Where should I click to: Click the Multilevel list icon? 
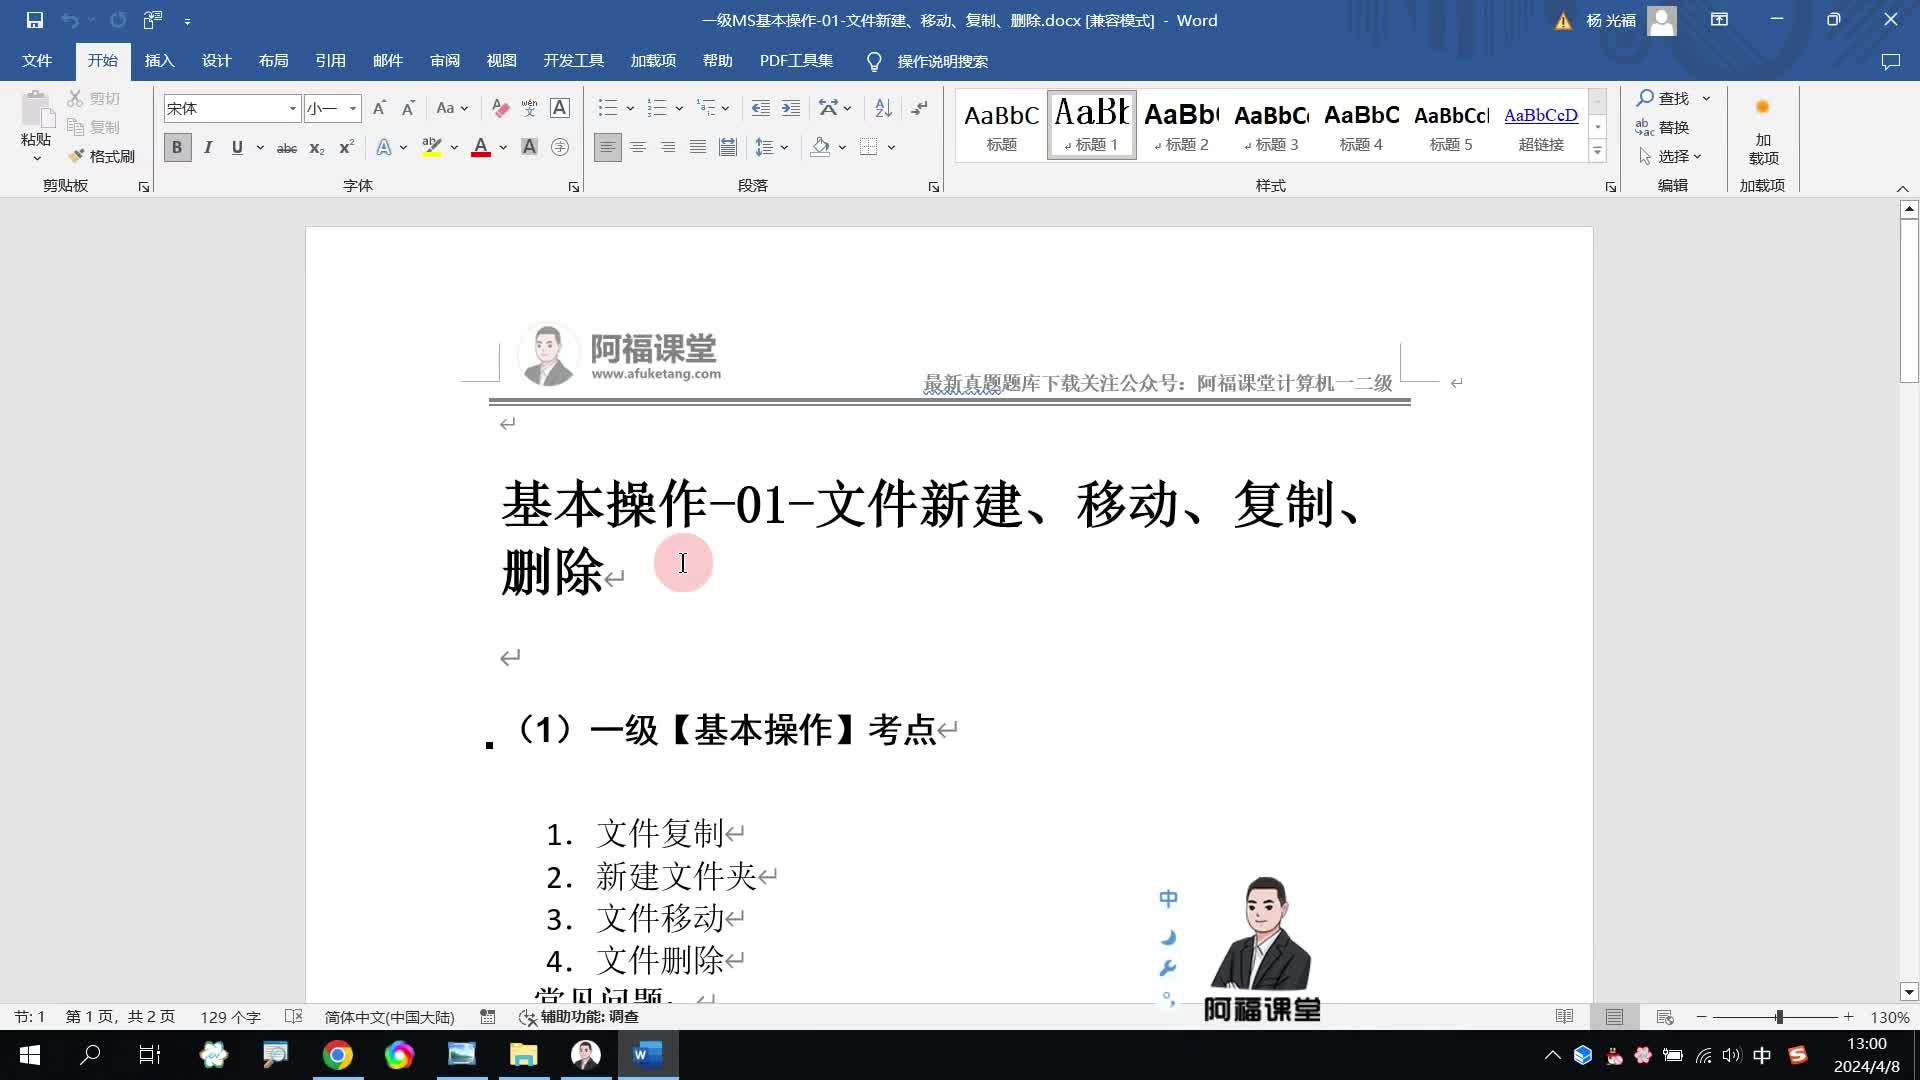706,108
